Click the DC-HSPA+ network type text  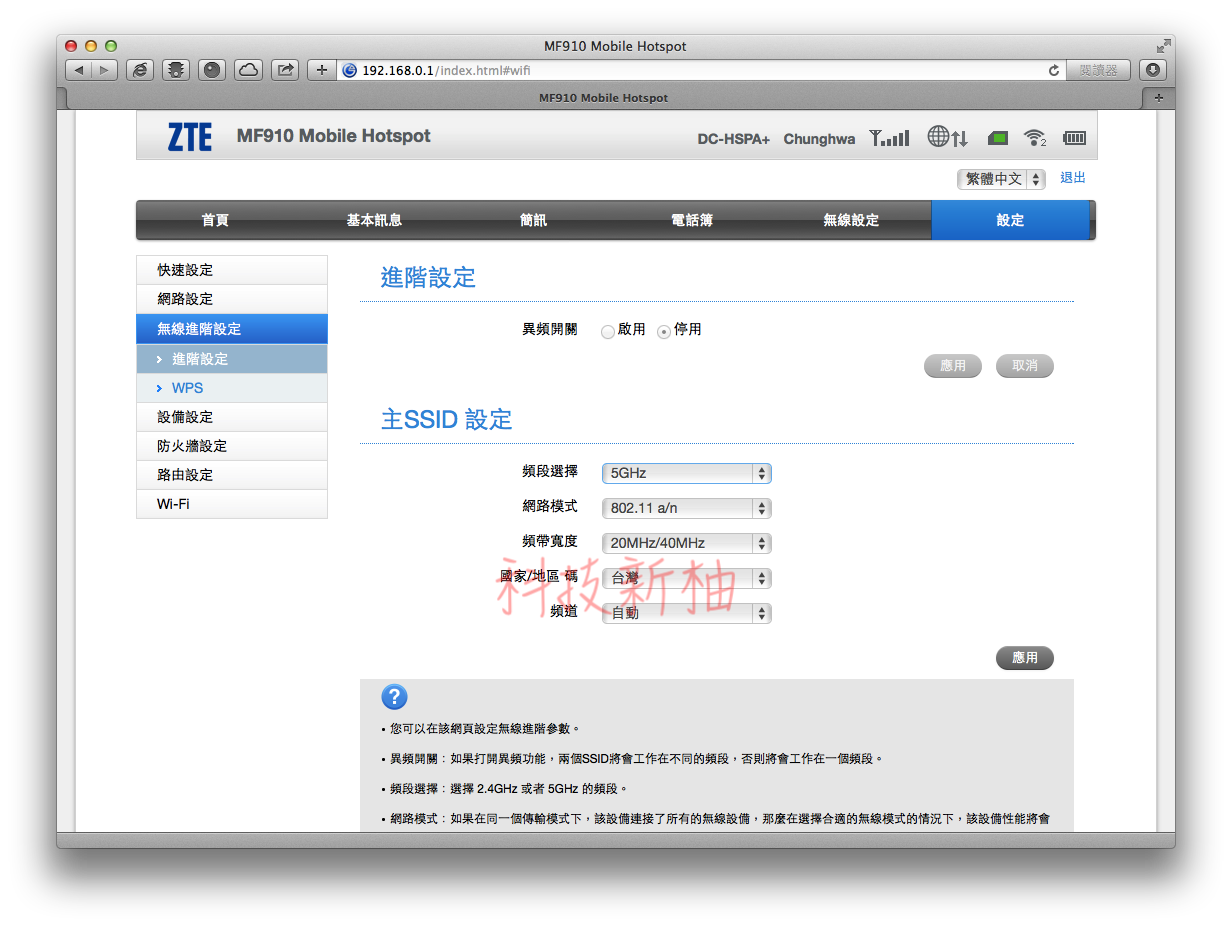click(734, 139)
